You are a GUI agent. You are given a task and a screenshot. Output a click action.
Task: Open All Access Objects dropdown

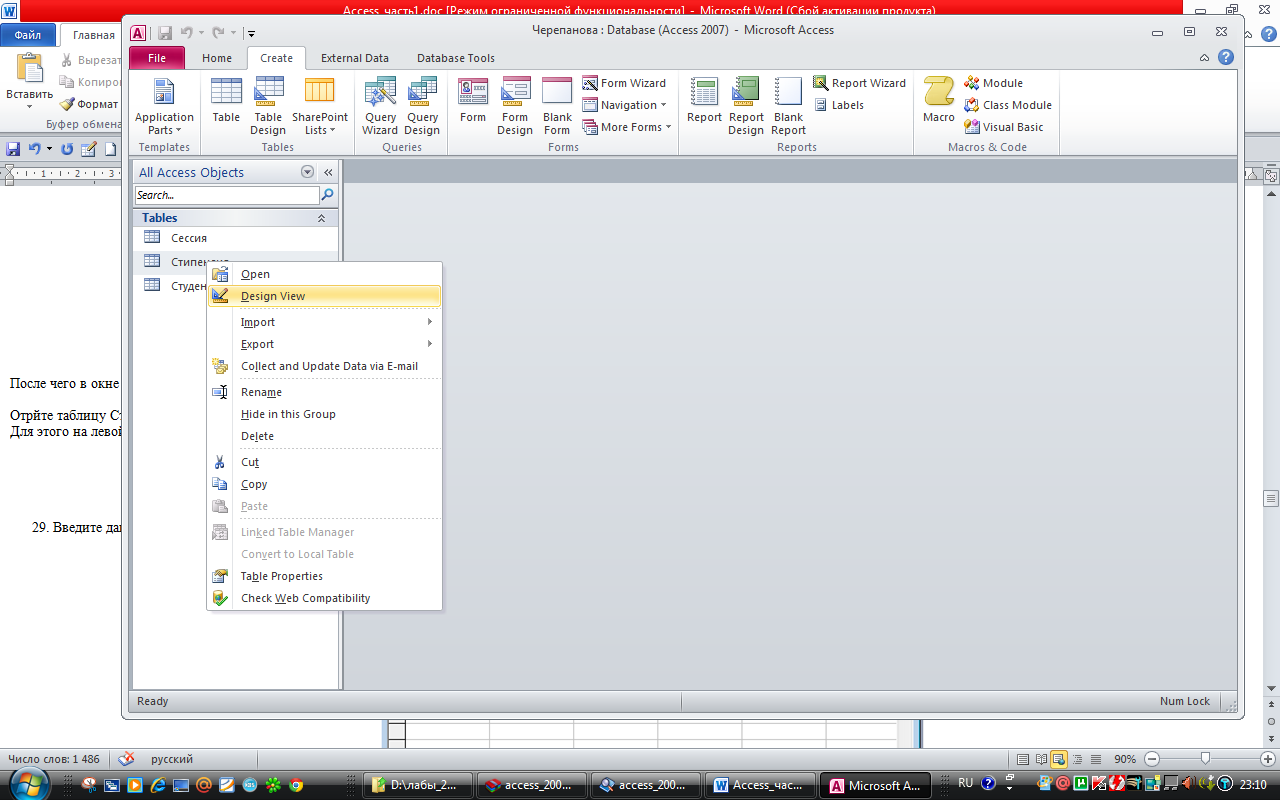pos(307,172)
